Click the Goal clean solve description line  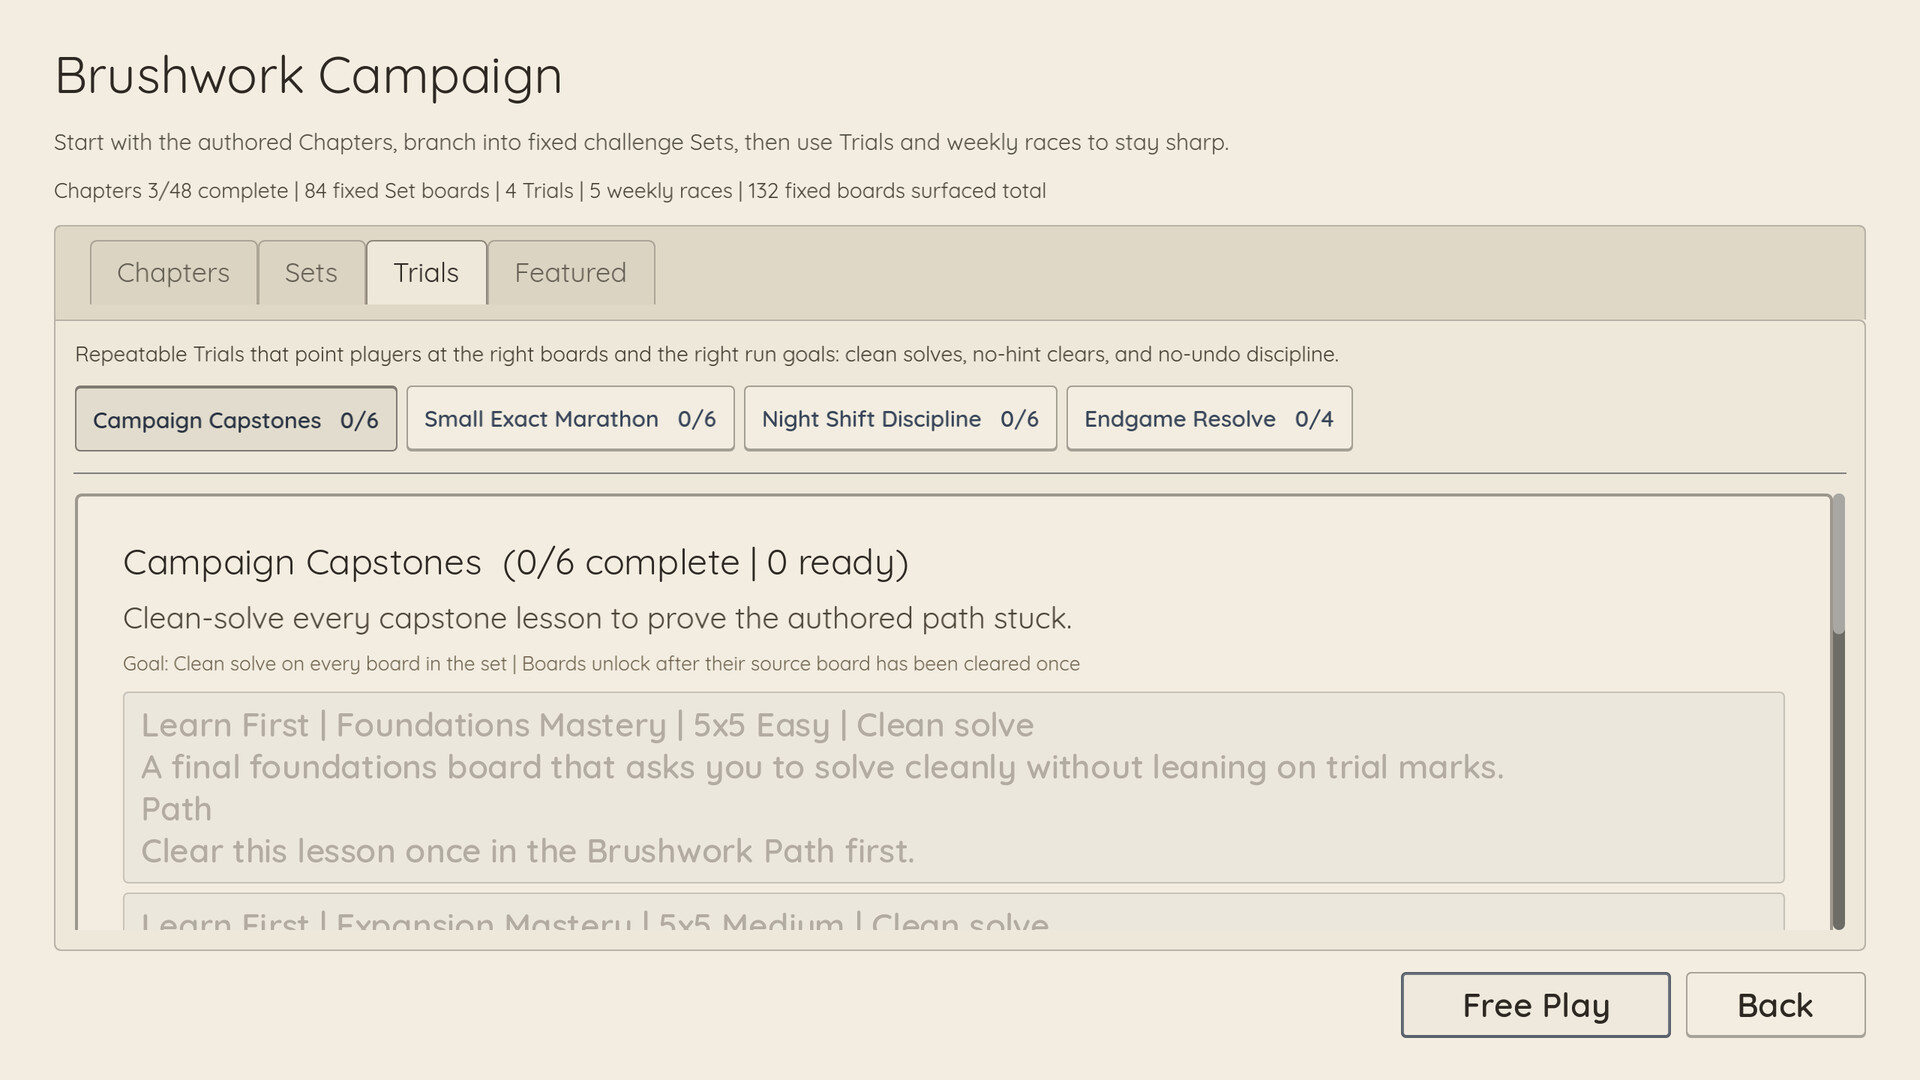(601, 664)
